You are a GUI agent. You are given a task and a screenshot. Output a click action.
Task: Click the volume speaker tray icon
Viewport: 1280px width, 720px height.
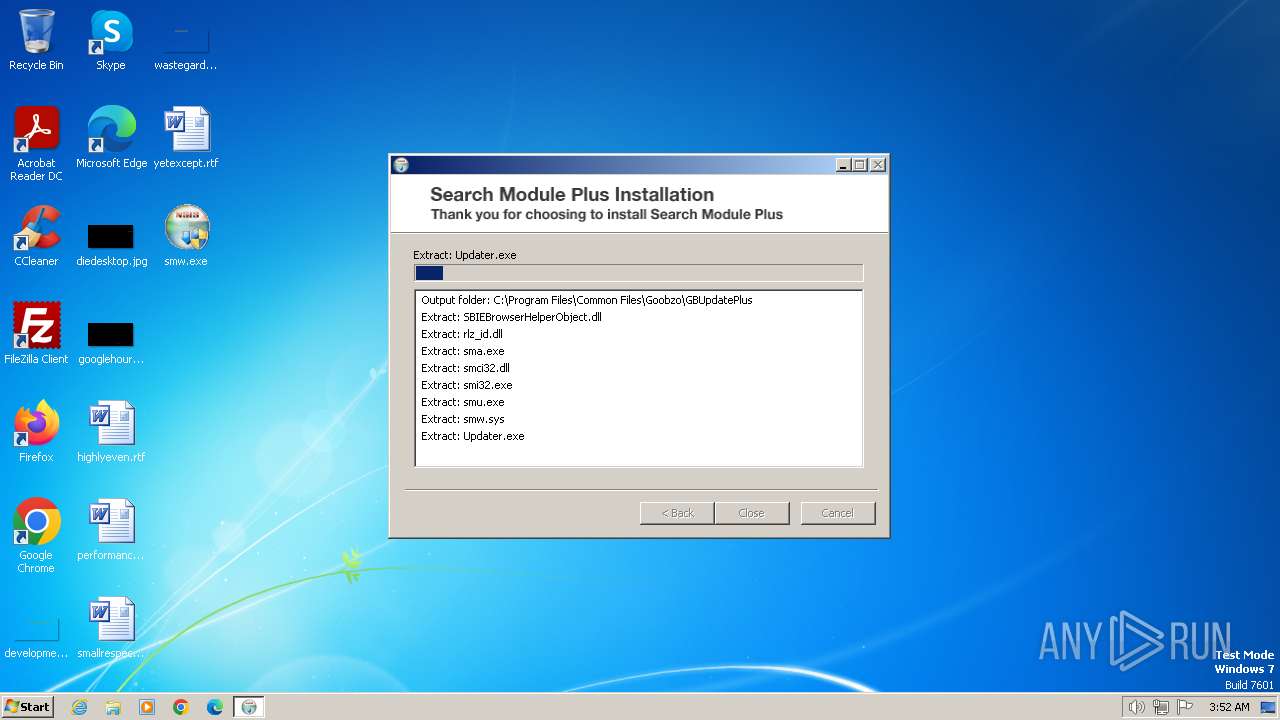pyautogui.click(x=1136, y=707)
